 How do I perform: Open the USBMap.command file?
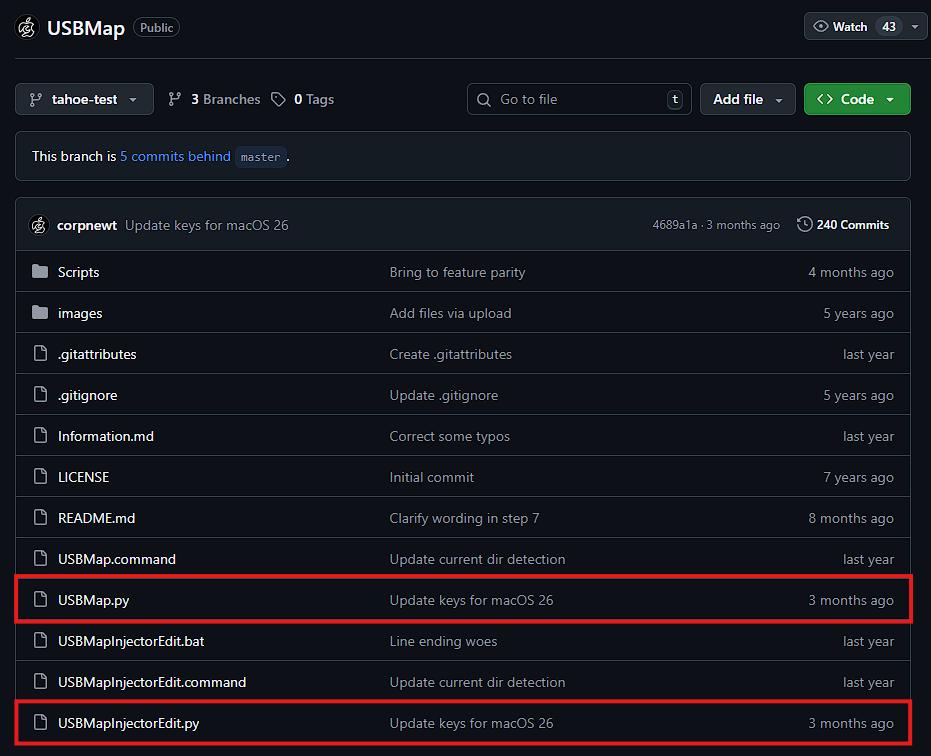pyautogui.click(x=117, y=559)
